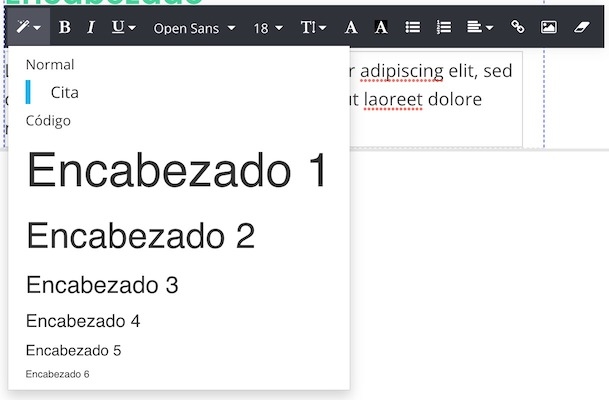Toggle underline formatting
The height and width of the screenshot is (400, 609).
click(123, 28)
